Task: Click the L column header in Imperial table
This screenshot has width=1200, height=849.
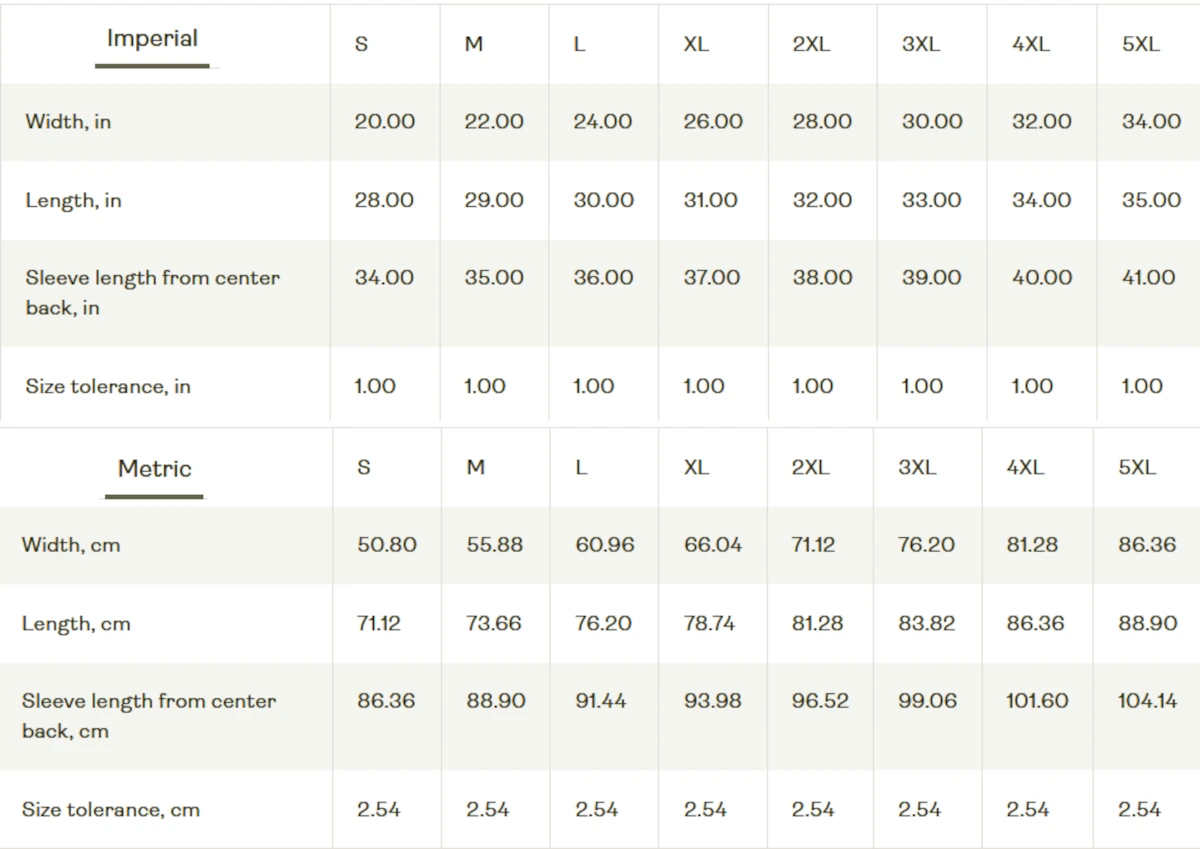Action: click(579, 45)
